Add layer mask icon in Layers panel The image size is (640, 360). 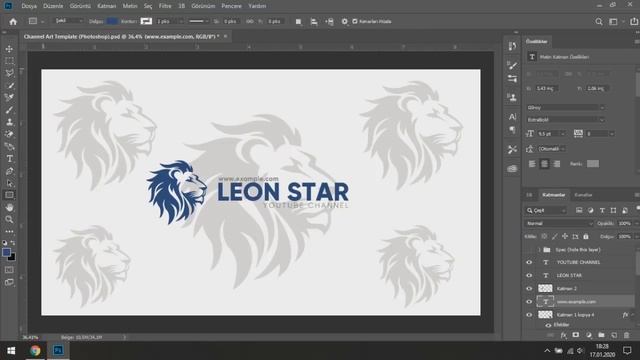pyautogui.click(x=576, y=335)
